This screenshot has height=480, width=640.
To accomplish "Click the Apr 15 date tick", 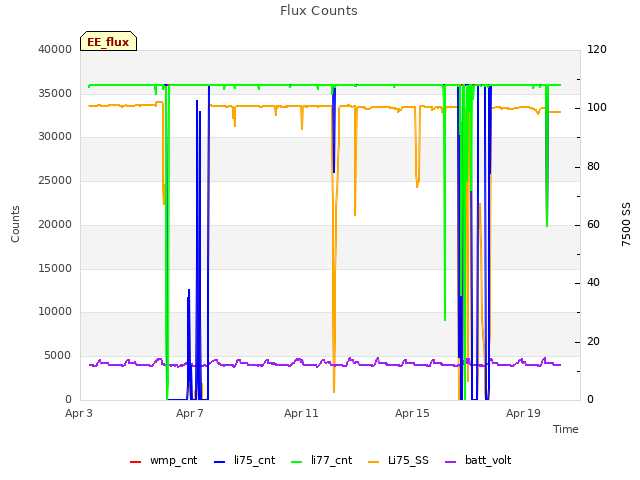I will click(412, 413).
